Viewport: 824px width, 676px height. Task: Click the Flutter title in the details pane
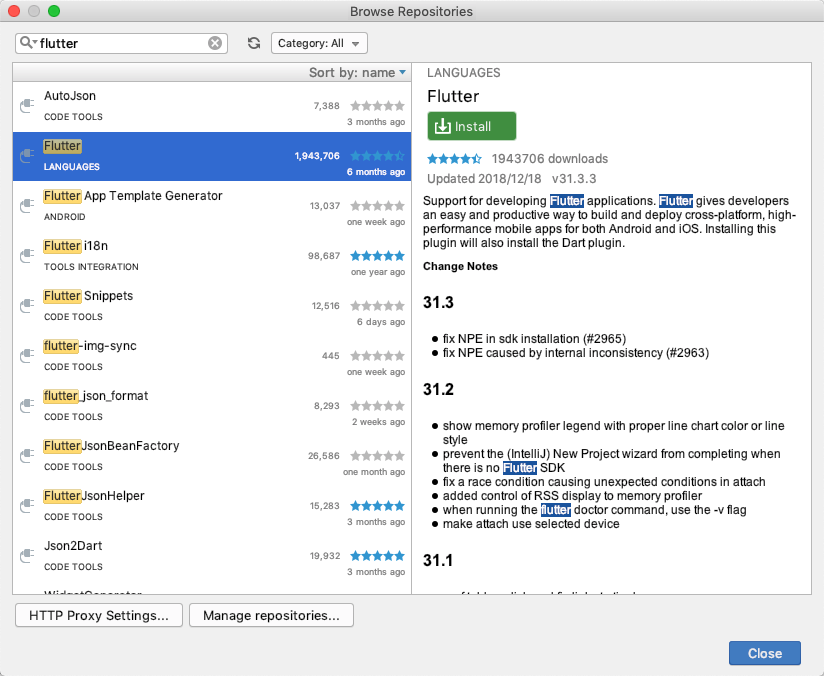click(453, 96)
